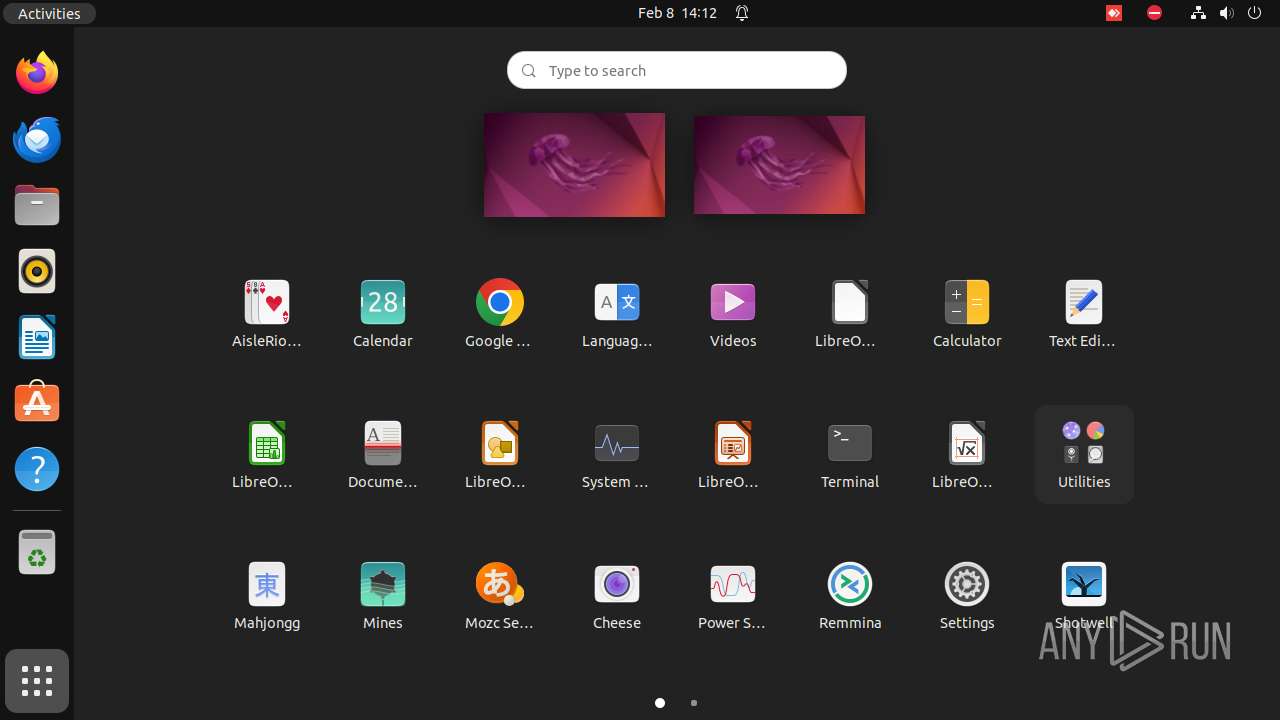Click the red screen-recording indicator in top bar
The height and width of the screenshot is (720, 1280).
click(1113, 13)
